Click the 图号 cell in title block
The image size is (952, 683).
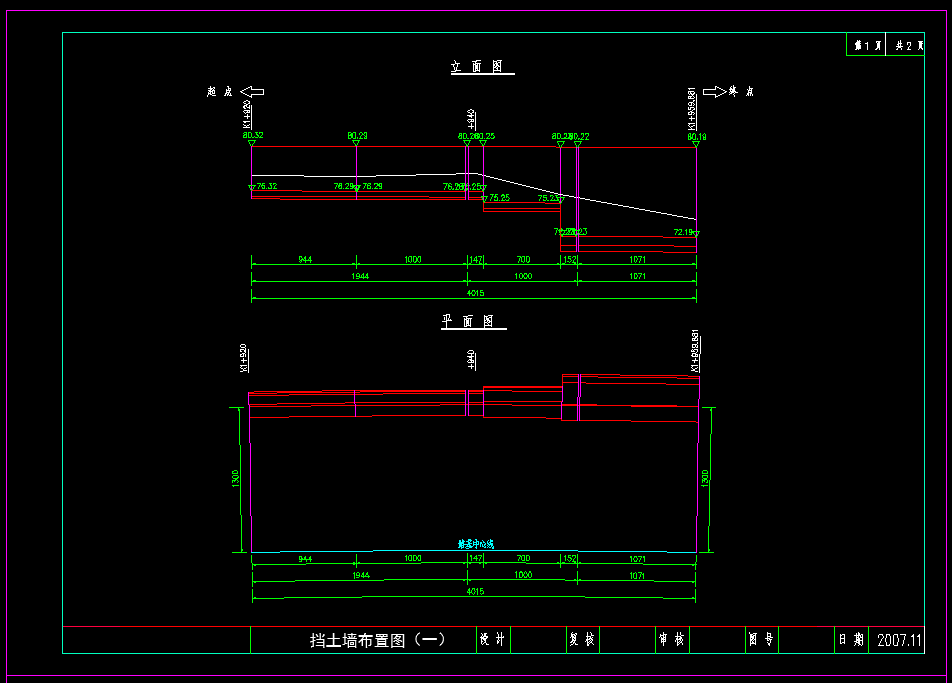[x=760, y=640]
